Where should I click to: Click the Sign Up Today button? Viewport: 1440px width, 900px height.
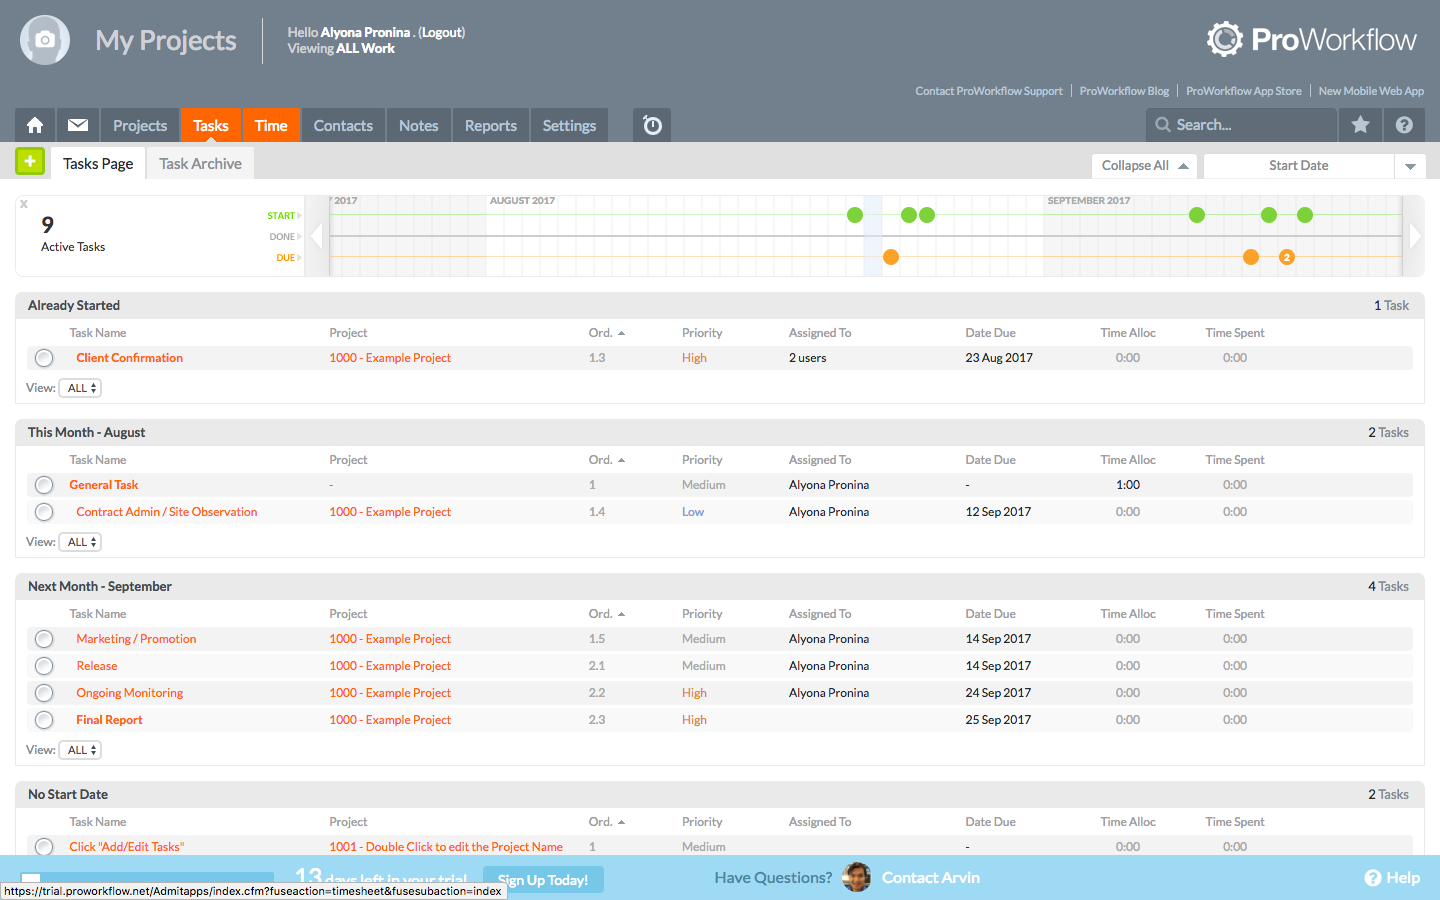[x=543, y=880]
